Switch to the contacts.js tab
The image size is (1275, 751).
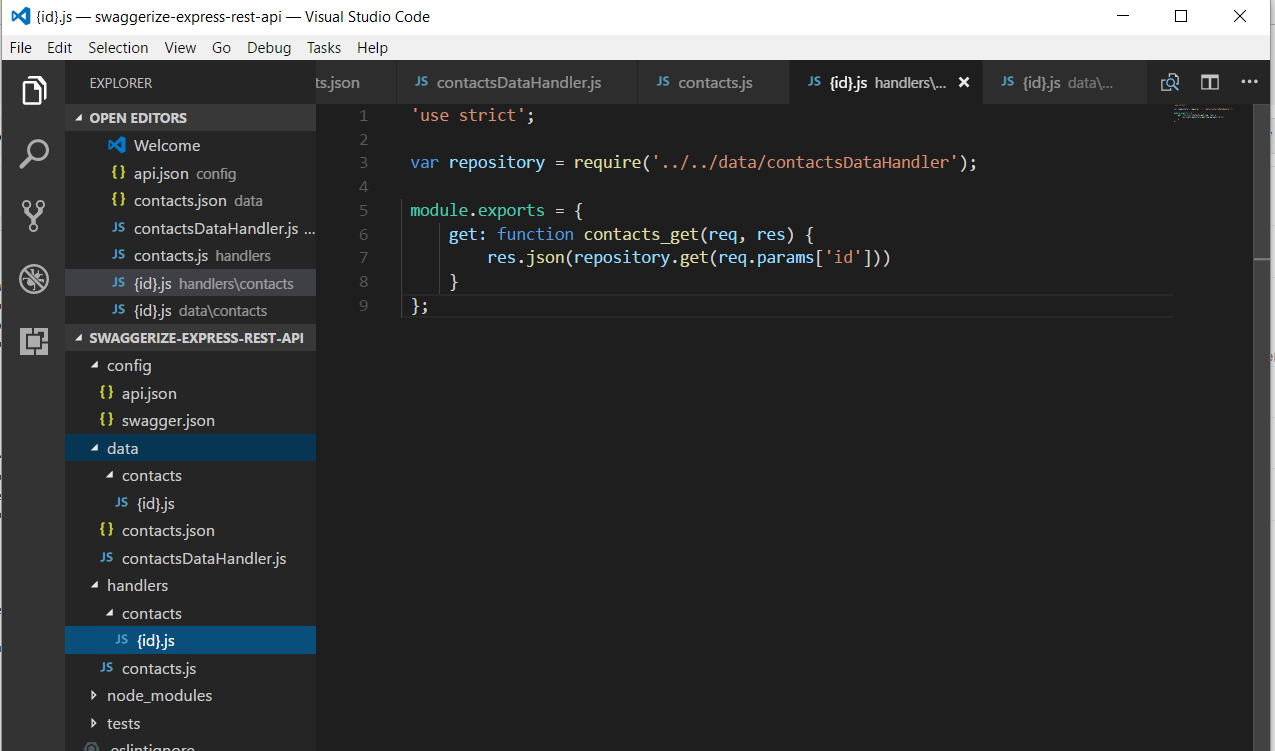click(714, 83)
